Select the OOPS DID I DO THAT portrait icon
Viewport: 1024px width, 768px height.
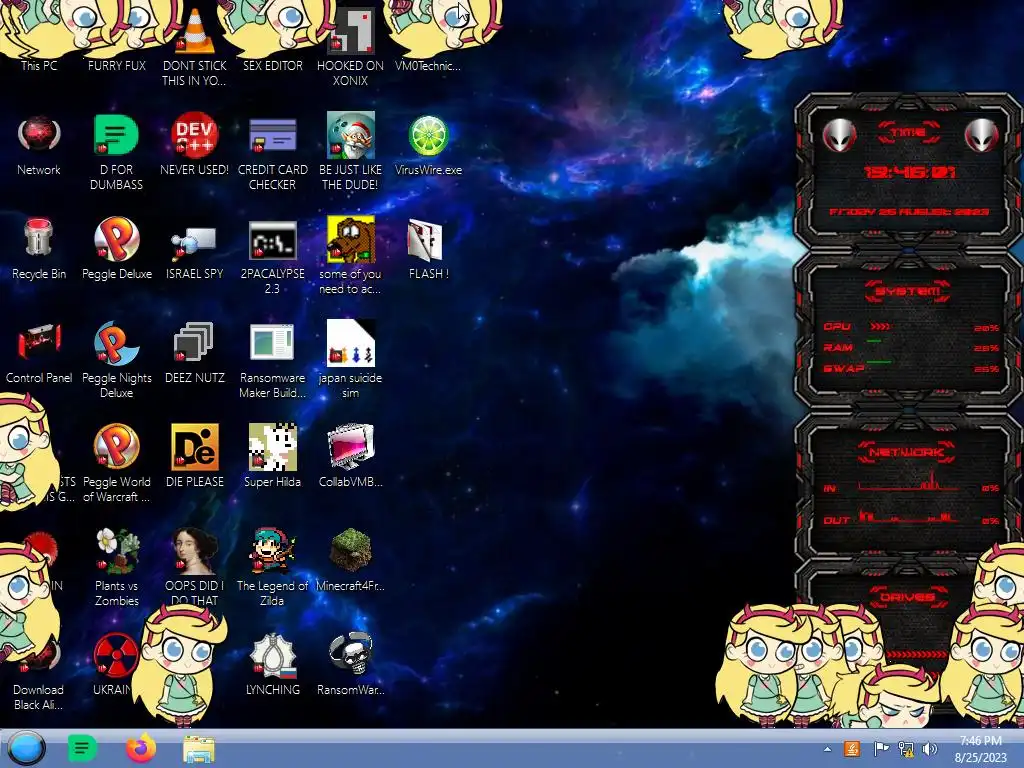coord(194,551)
